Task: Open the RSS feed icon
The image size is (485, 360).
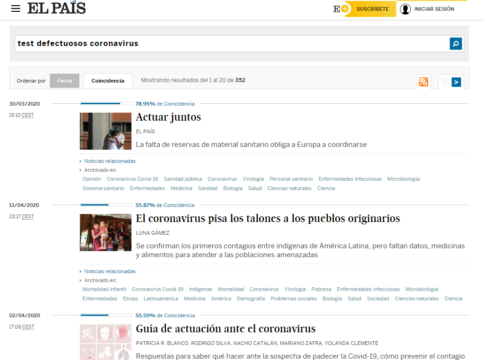Action: click(423, 82)
